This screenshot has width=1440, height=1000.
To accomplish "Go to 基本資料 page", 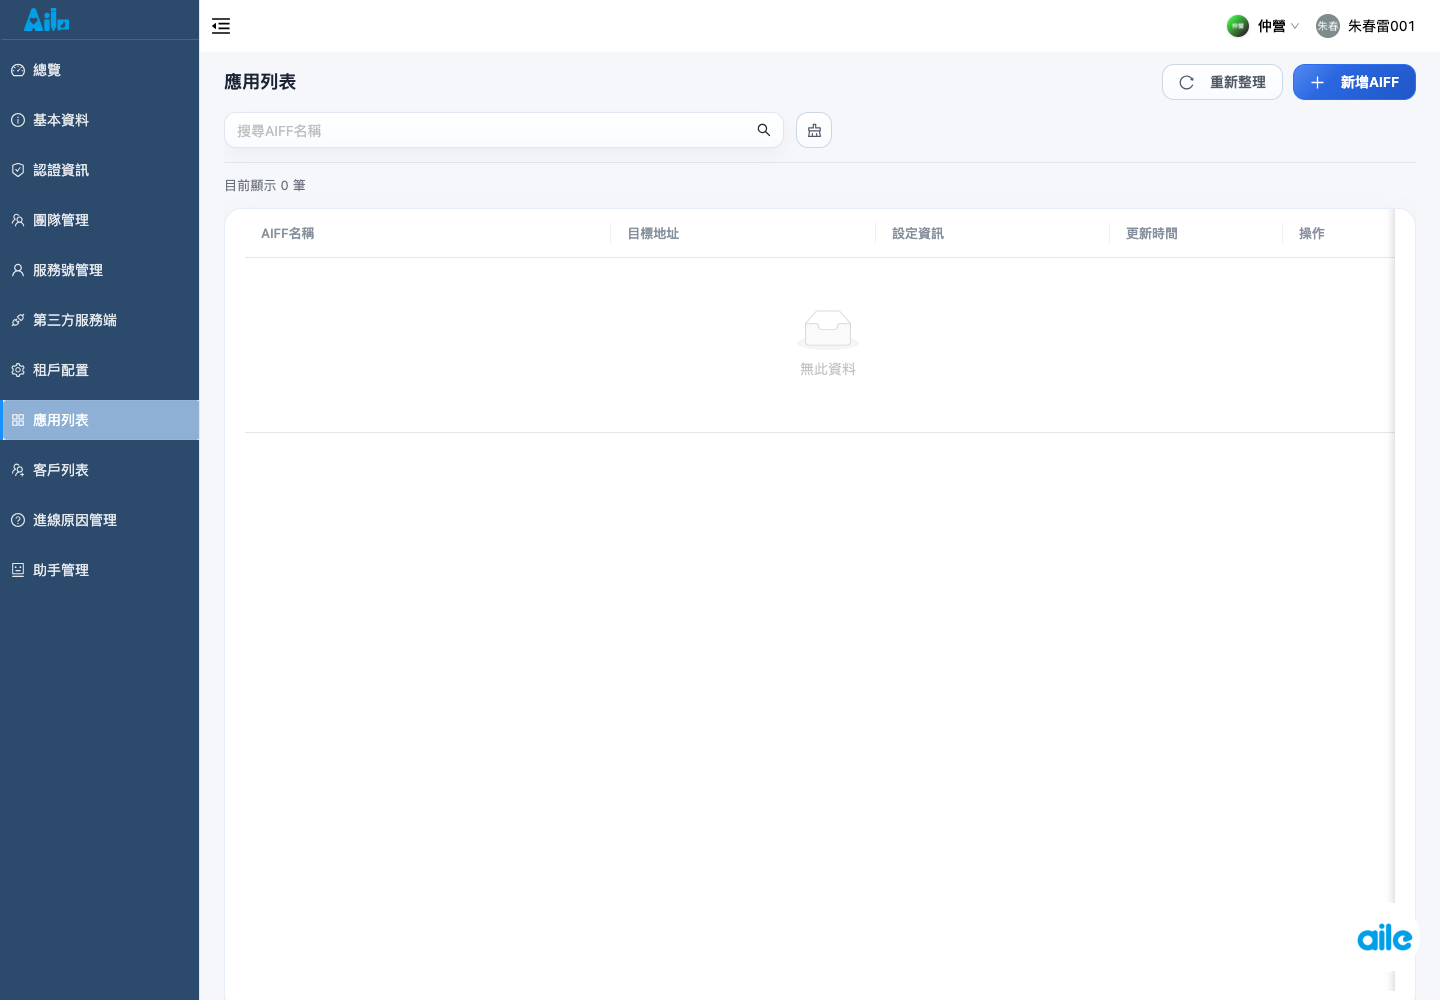I will tap(100, 120).
